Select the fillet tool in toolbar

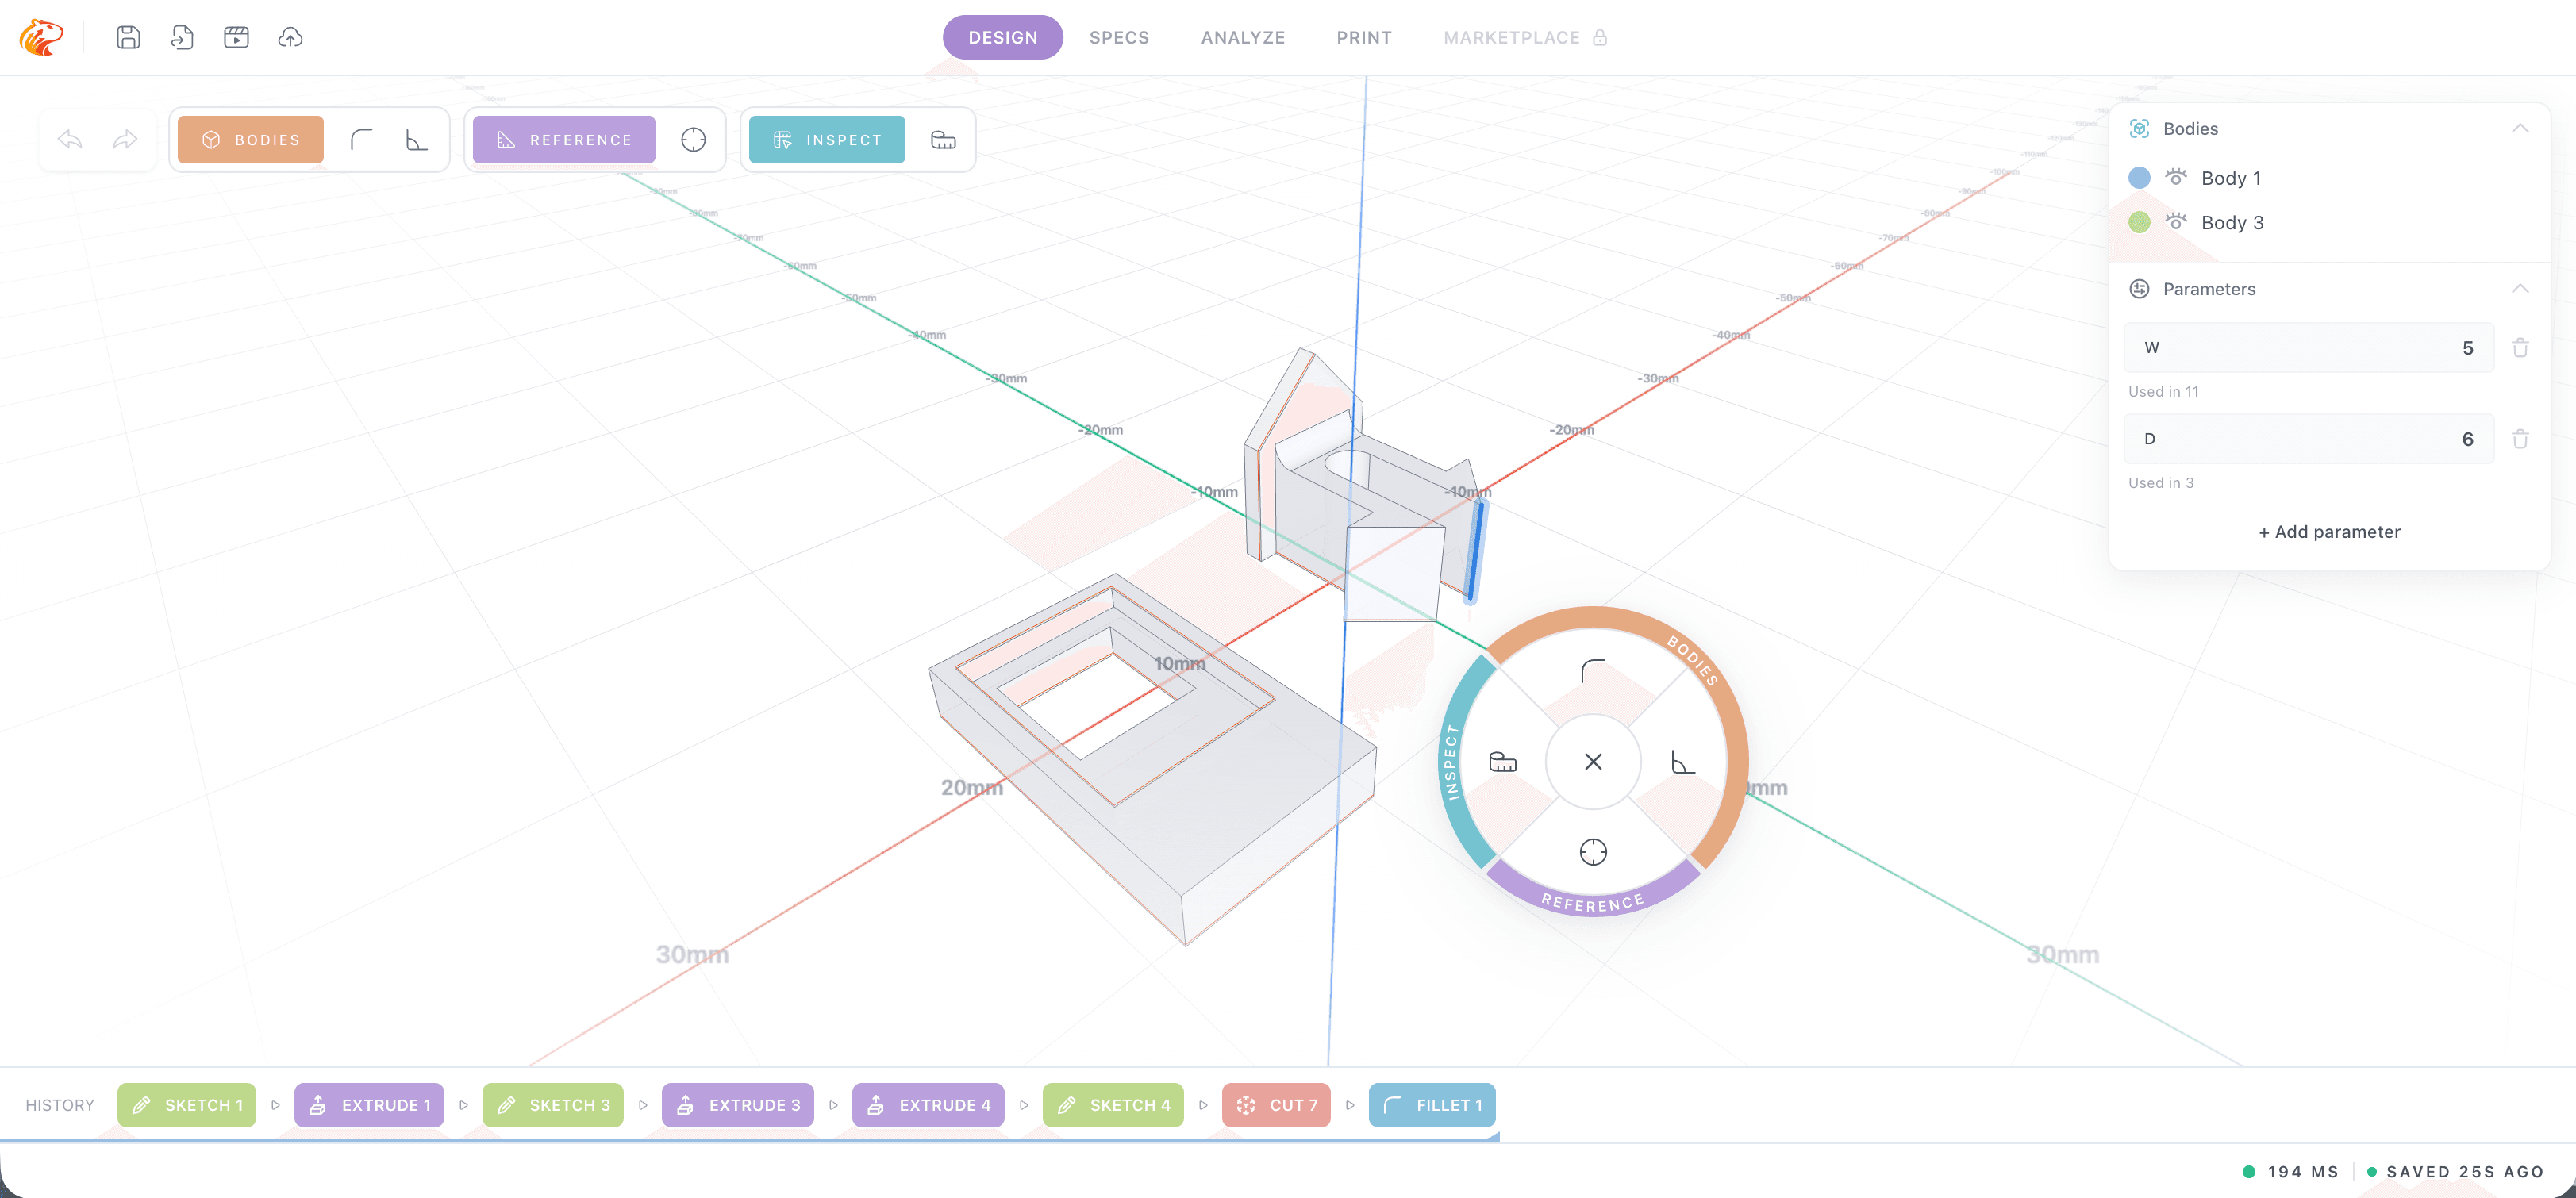[361, 139]
